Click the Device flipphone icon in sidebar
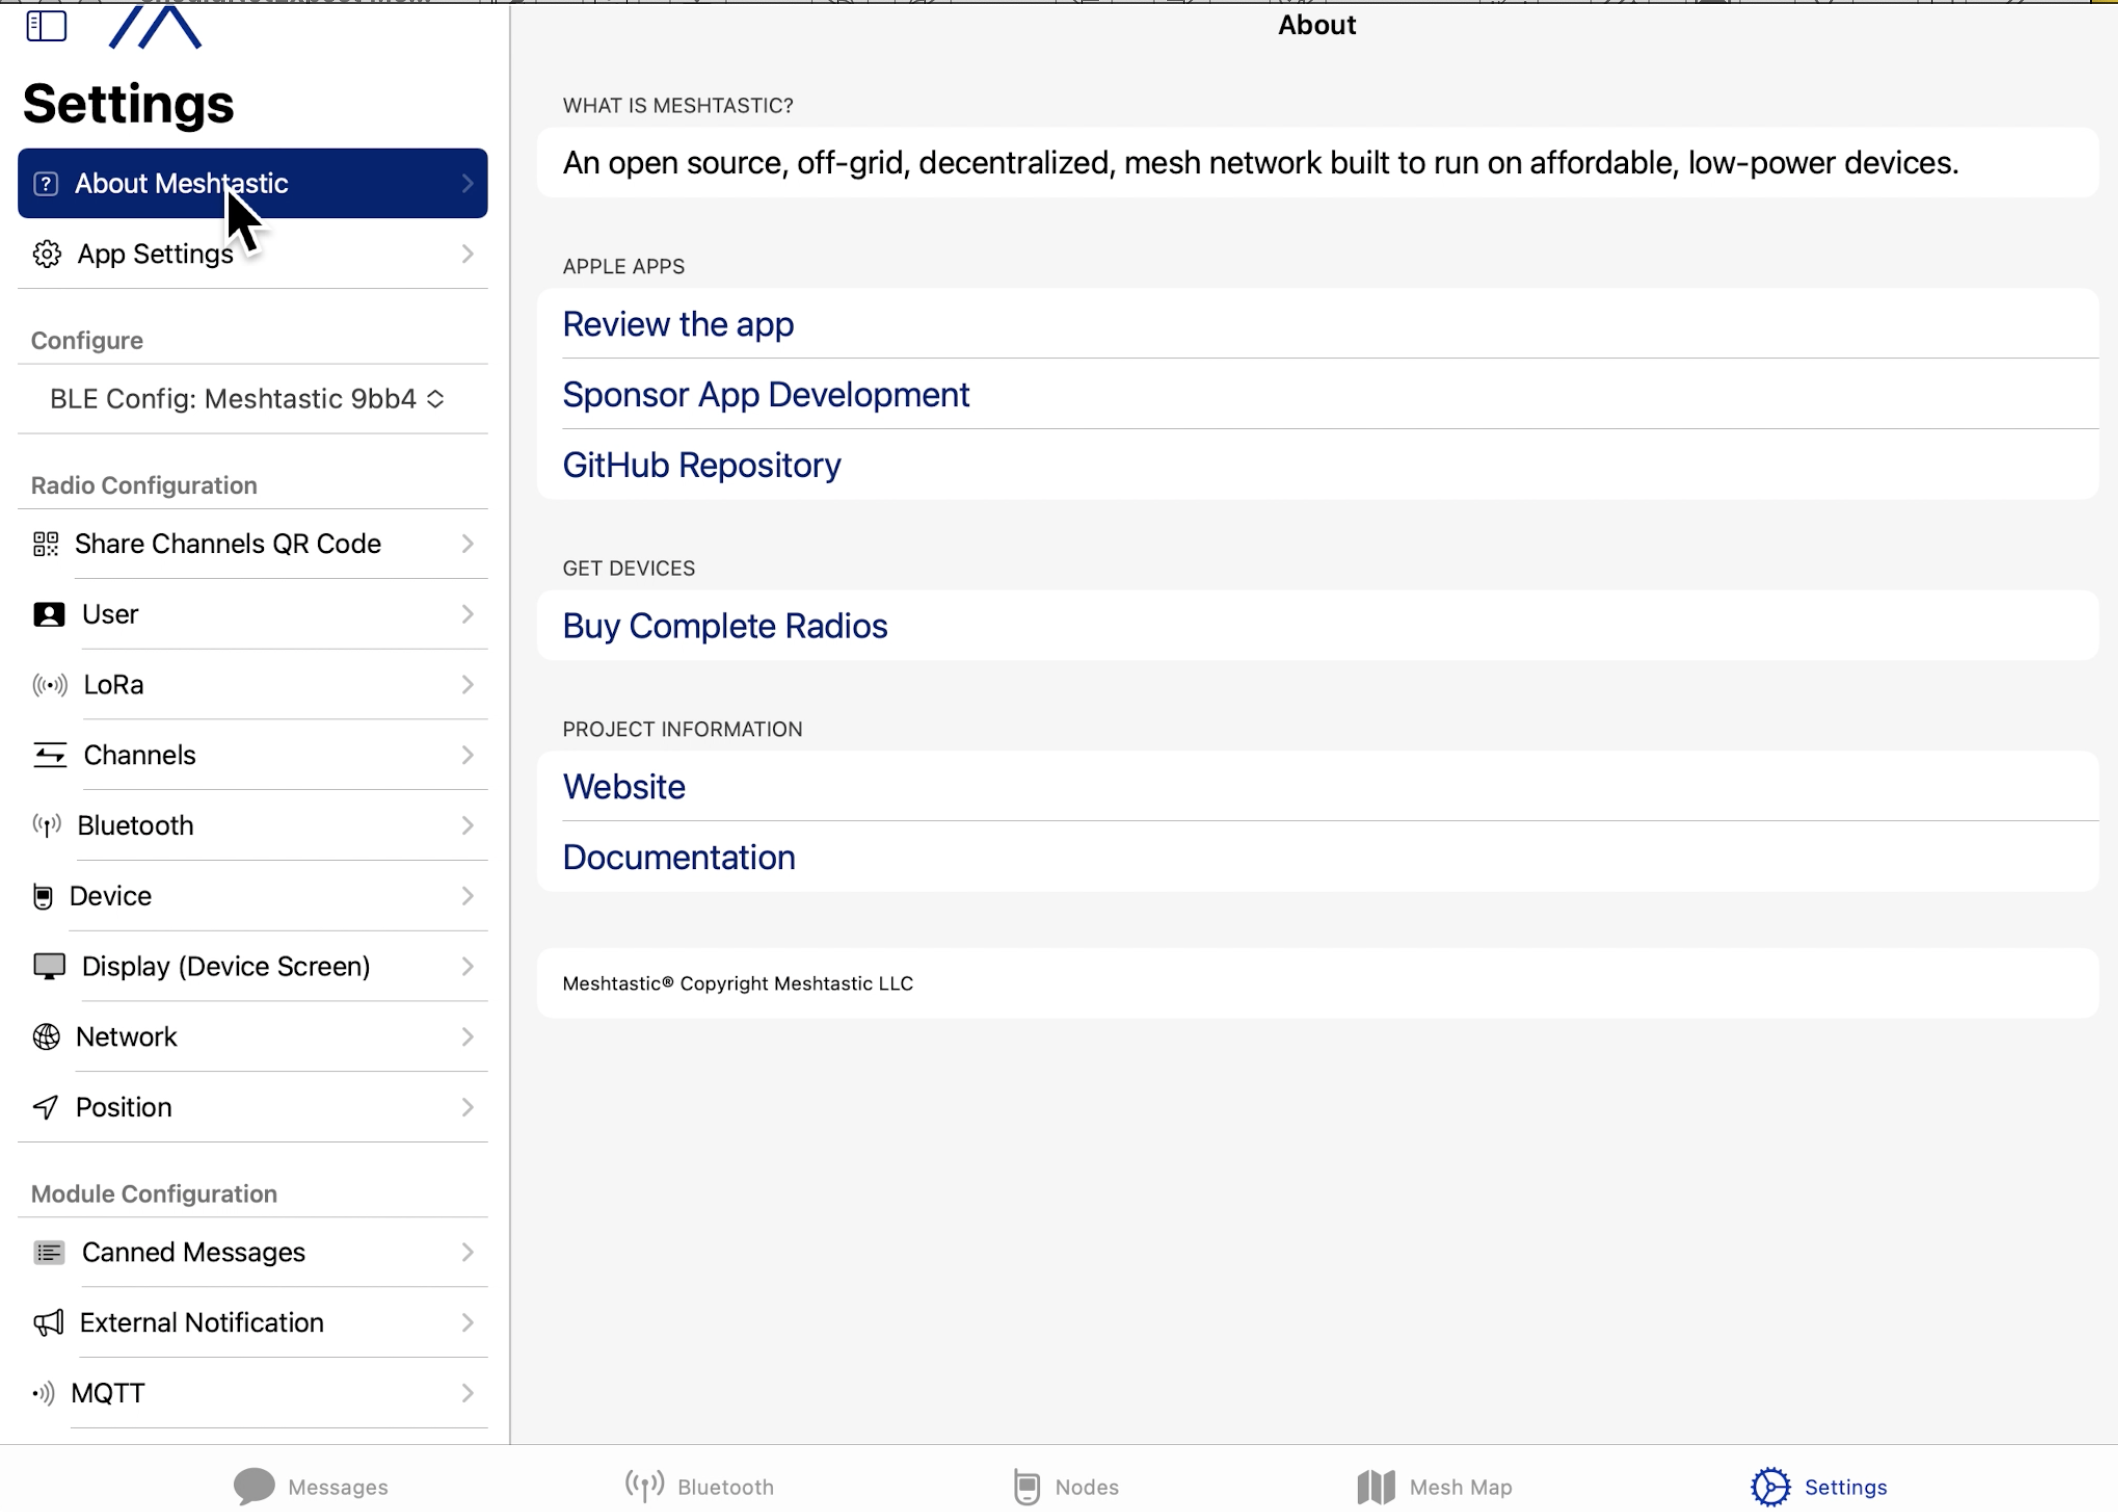Image resolution: width=2118 pixels, height=1512 pixels. pyautogui.click(x=42, y=896)
